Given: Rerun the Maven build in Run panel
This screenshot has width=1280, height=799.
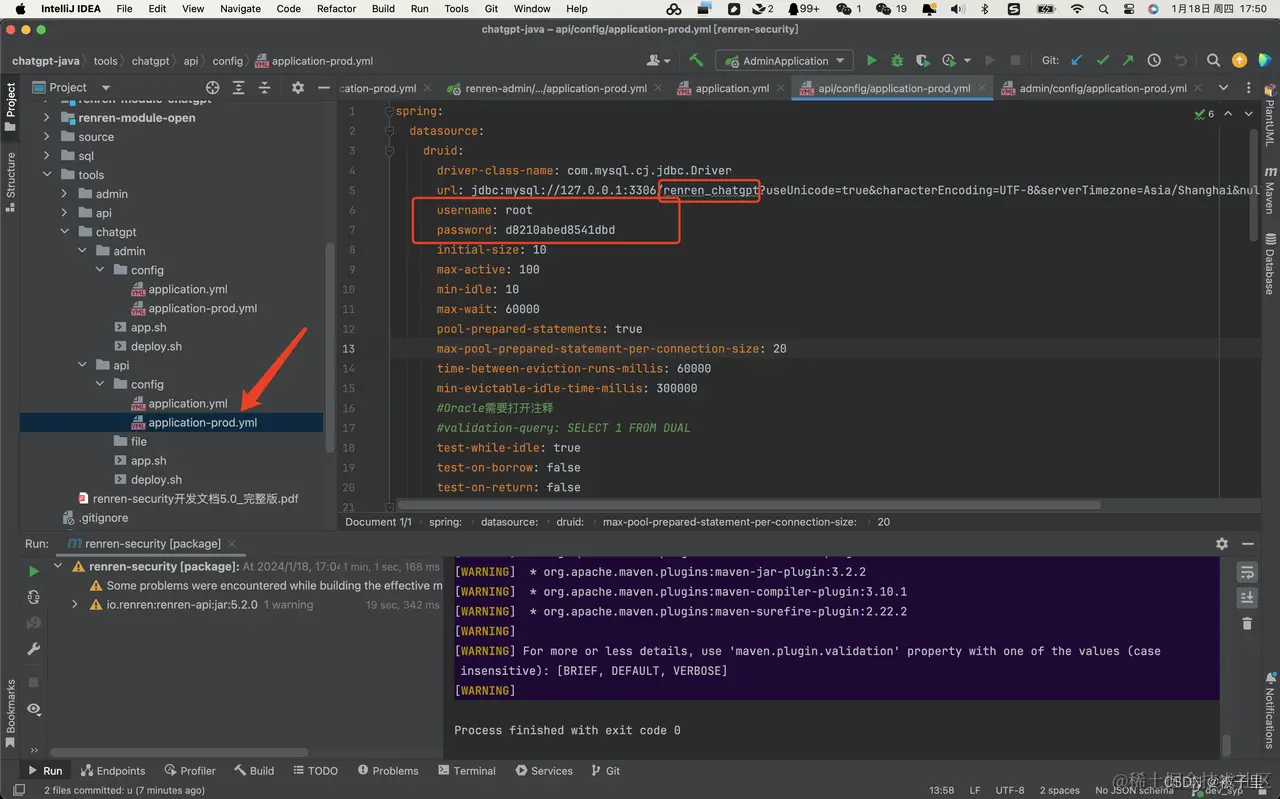Looking at the screenshot, I should point(33,571).
